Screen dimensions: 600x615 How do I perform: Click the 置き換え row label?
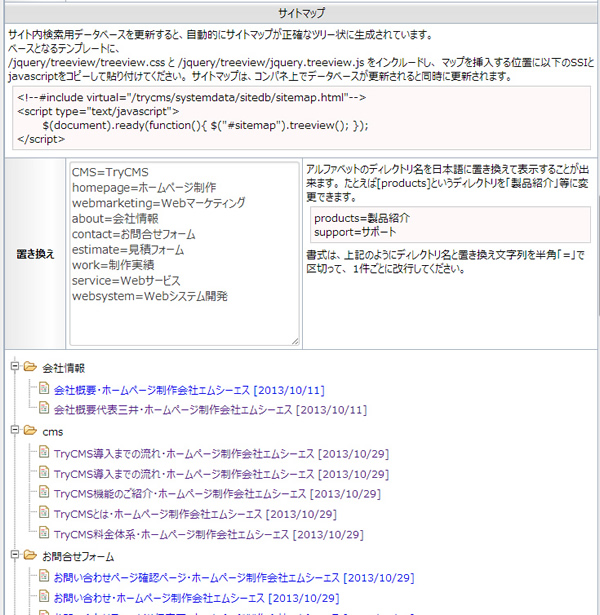pos(35,254)
